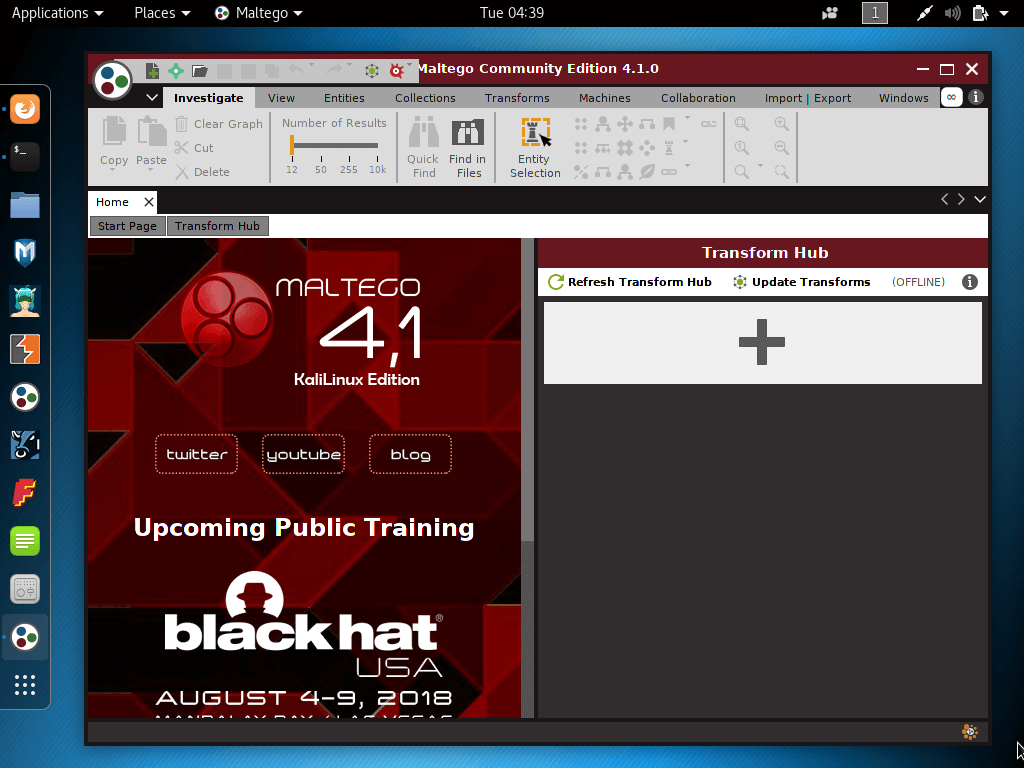The image size is (1024, 768).
Task: Click the Number of Results slider handle
Action: [292, 145]
